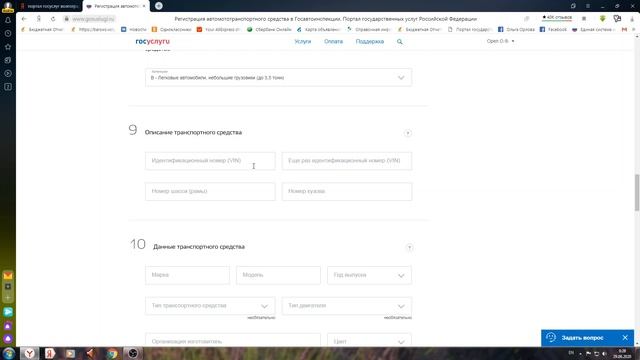The height and width of the screenshot is (360, 640).
Task: Open the Новости bookmark
Action: pos(134,29)
